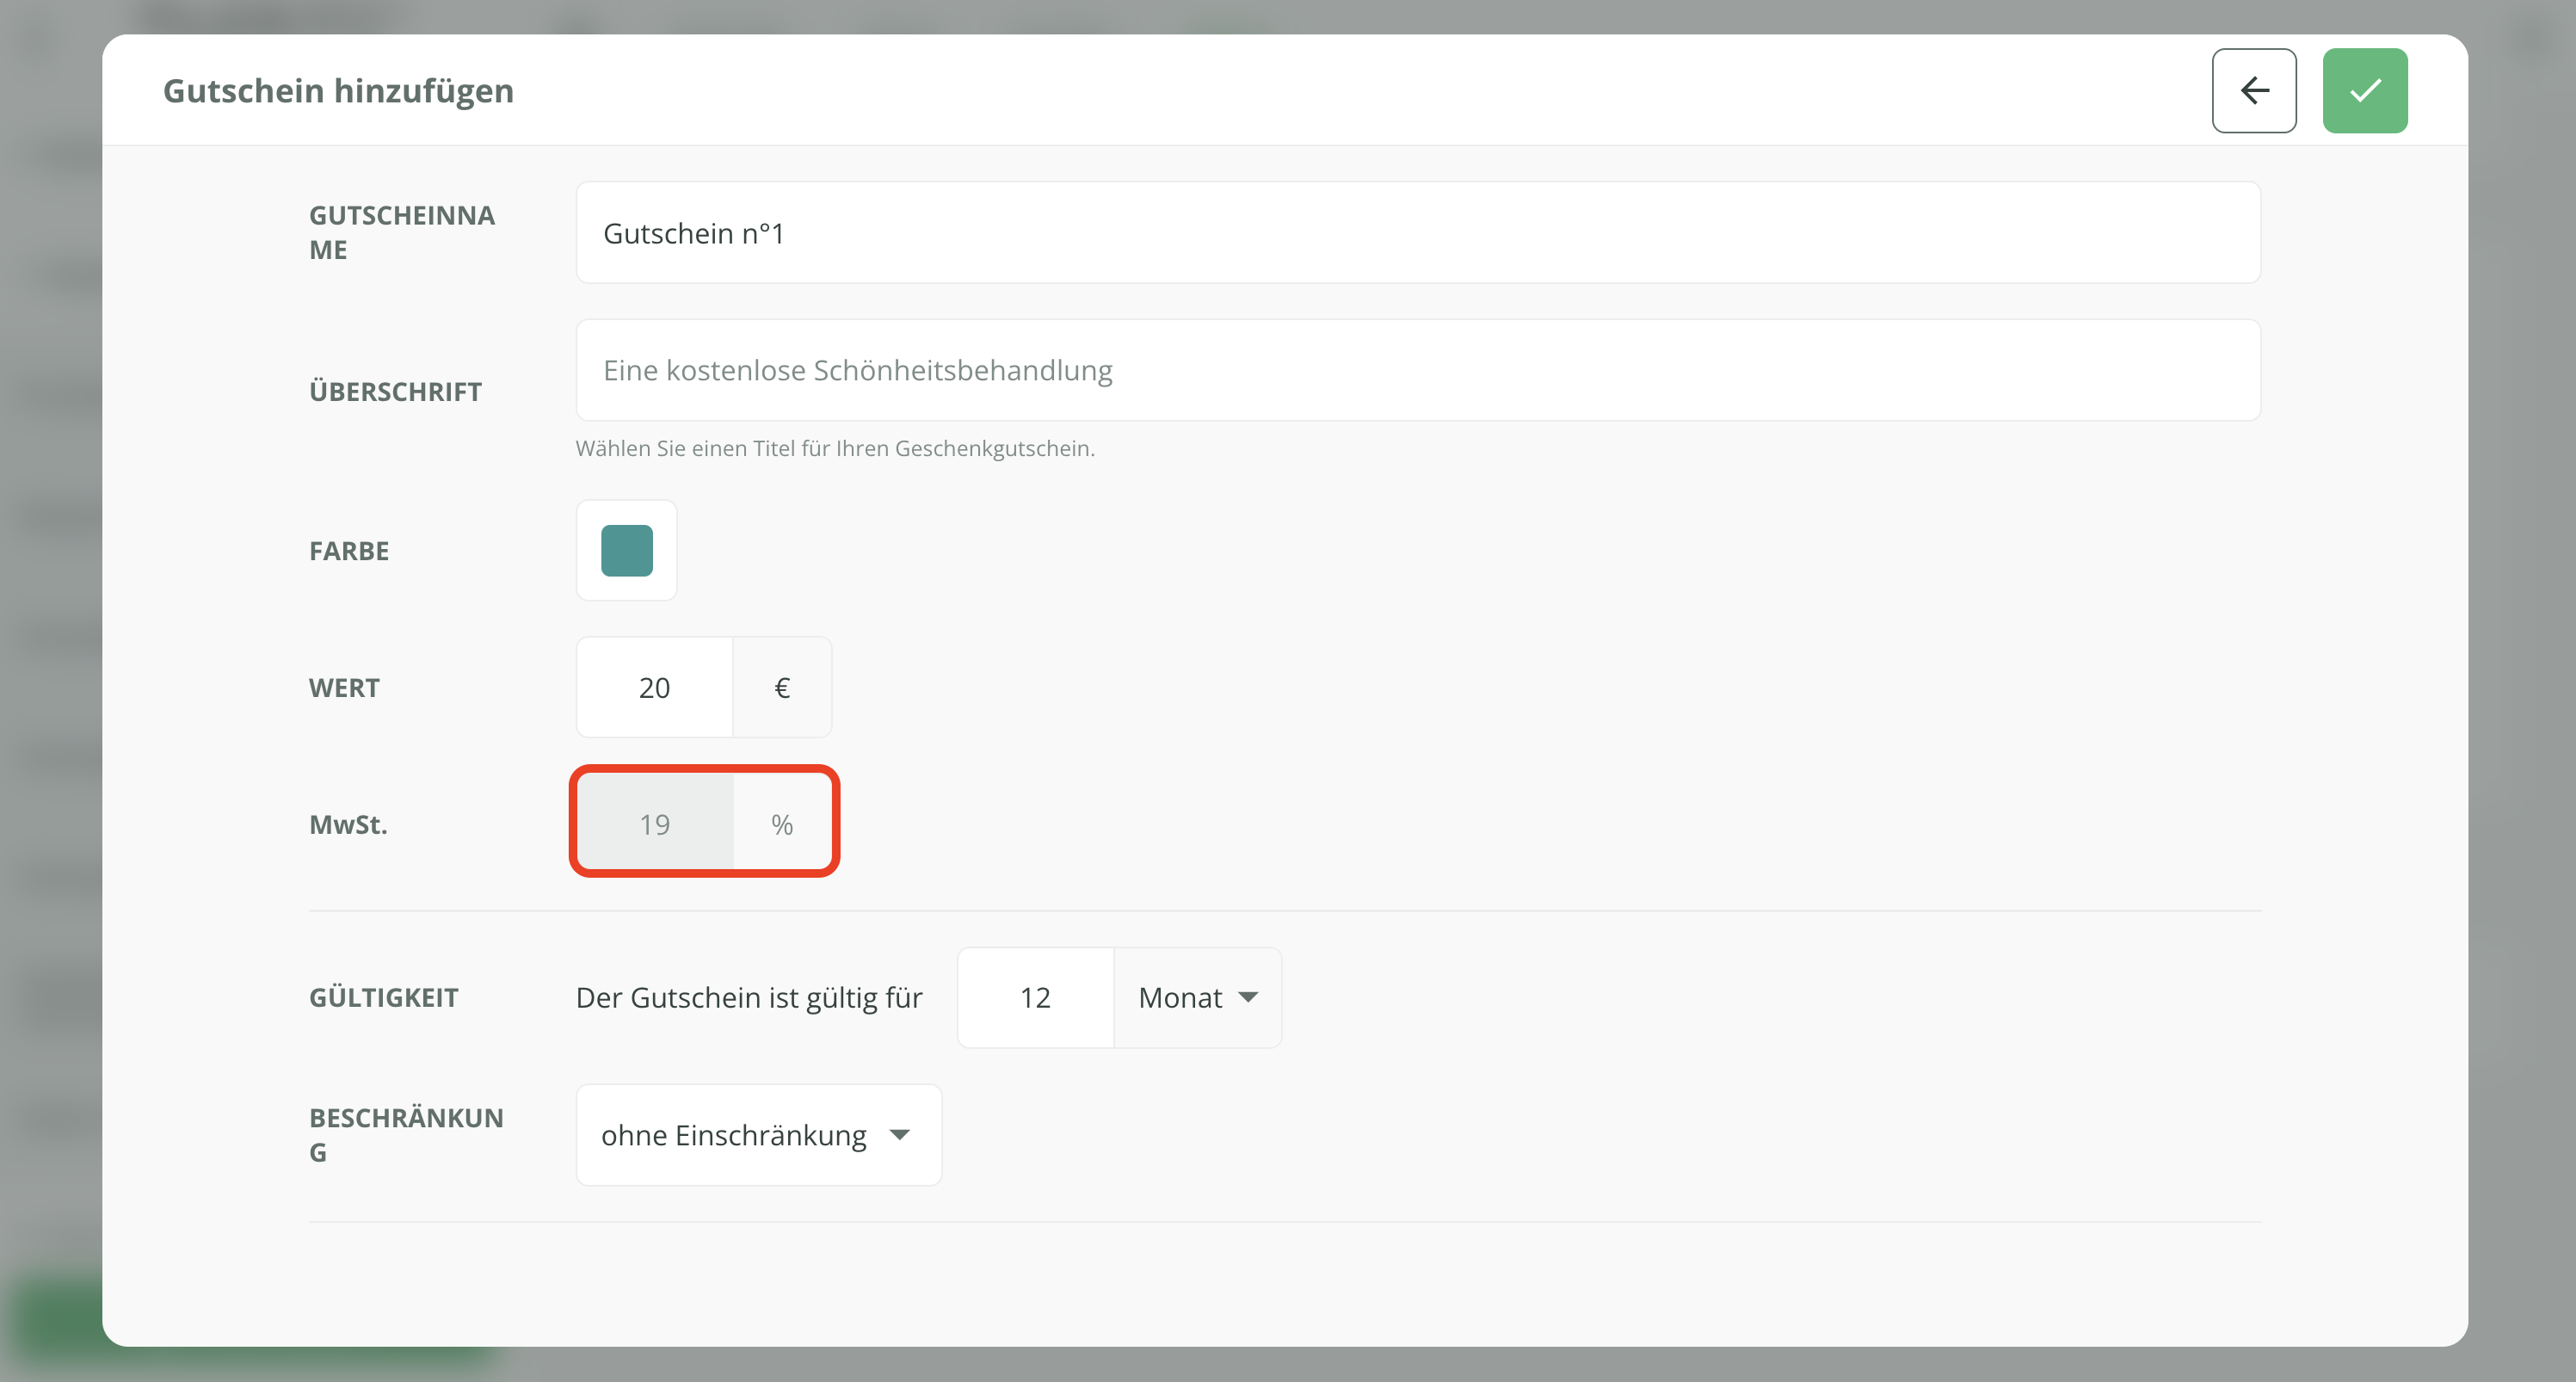The image size is (2576, 1382).
Task: Click the € currency label beside Wert
Action: click(782, 687)
